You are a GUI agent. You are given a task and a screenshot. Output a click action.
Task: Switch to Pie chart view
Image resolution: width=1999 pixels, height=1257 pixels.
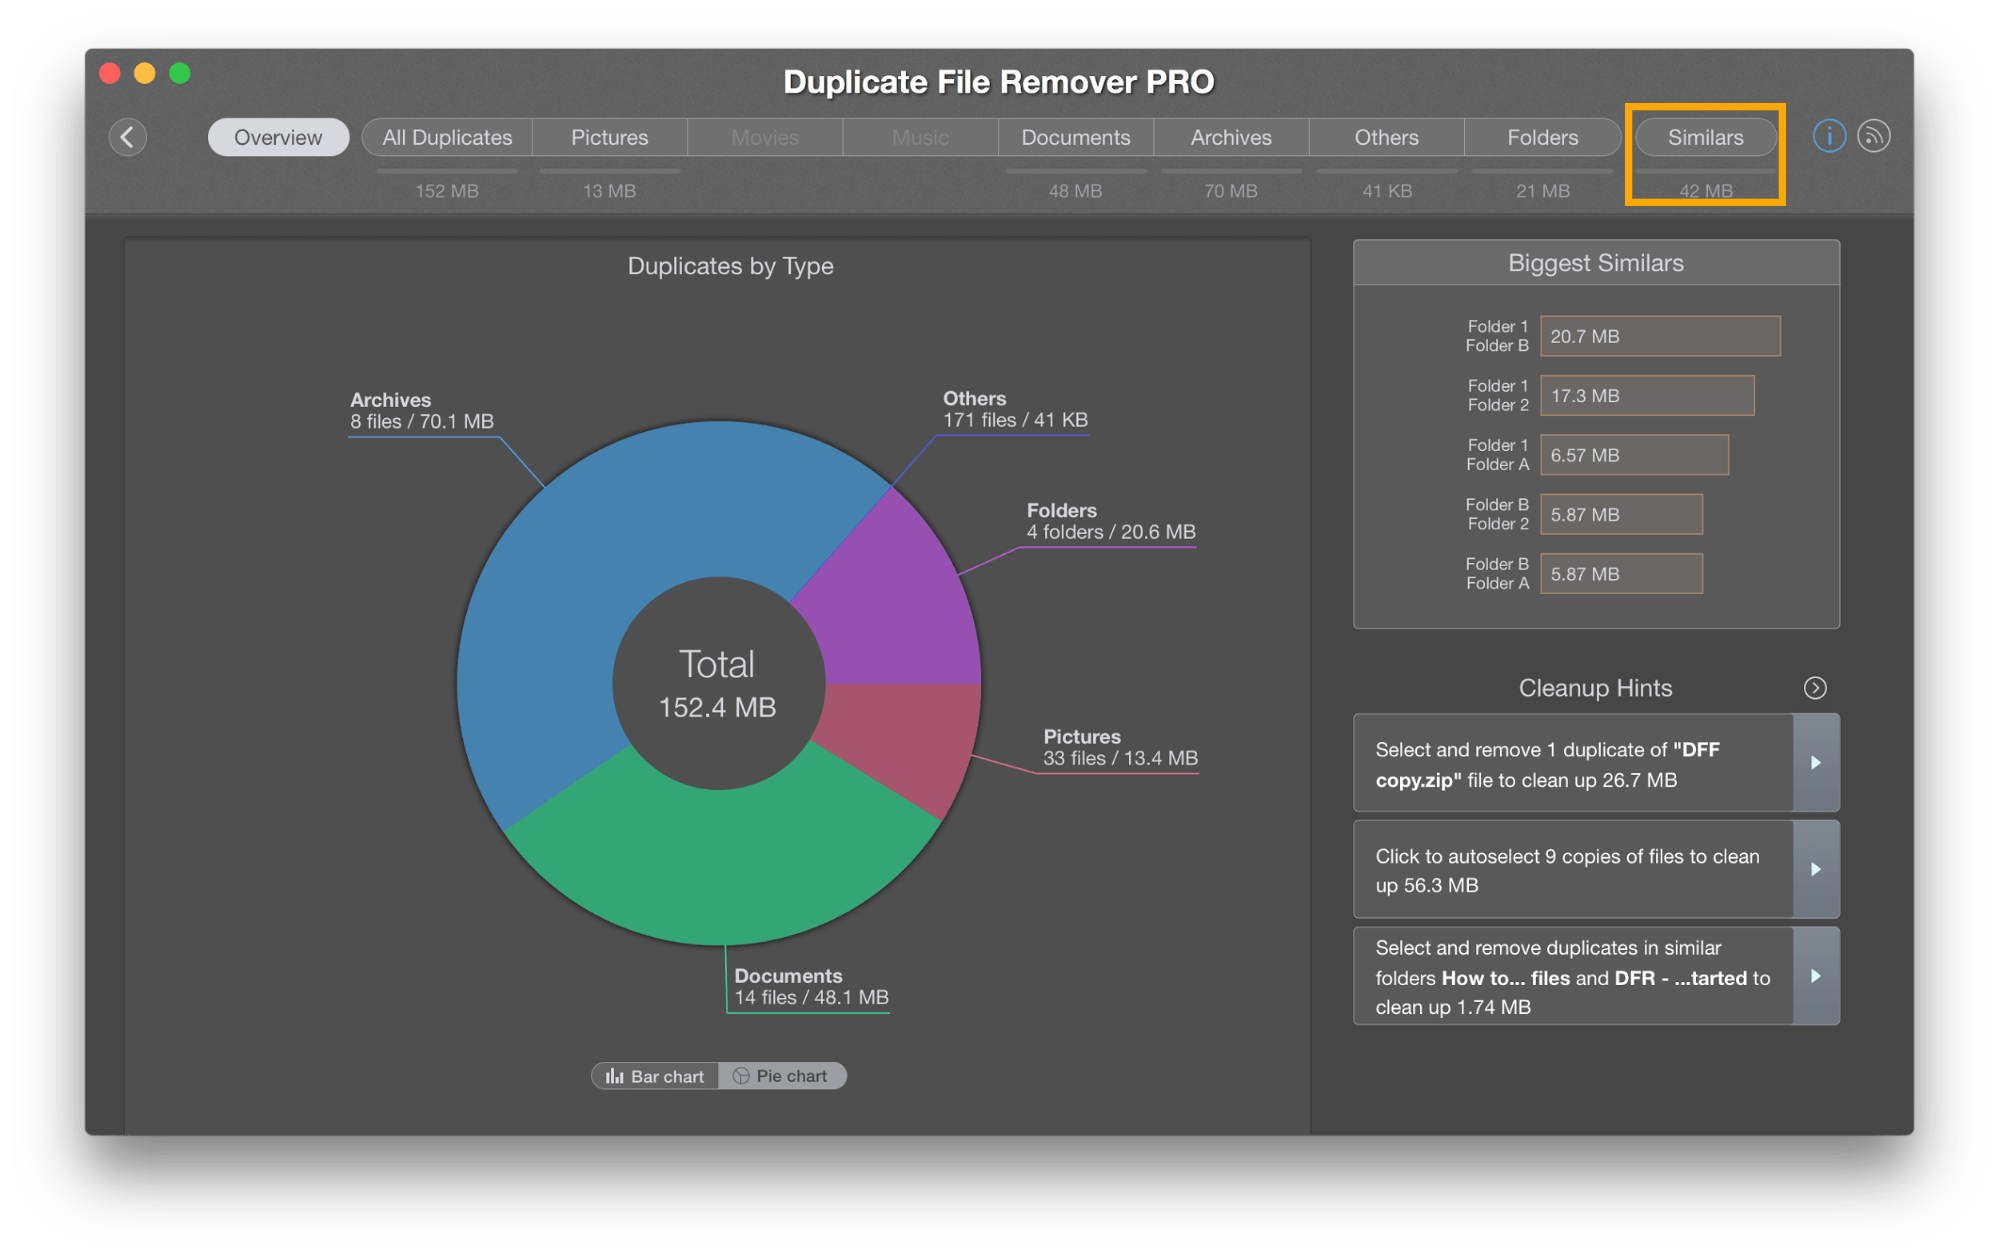[x=781, y=1076]
